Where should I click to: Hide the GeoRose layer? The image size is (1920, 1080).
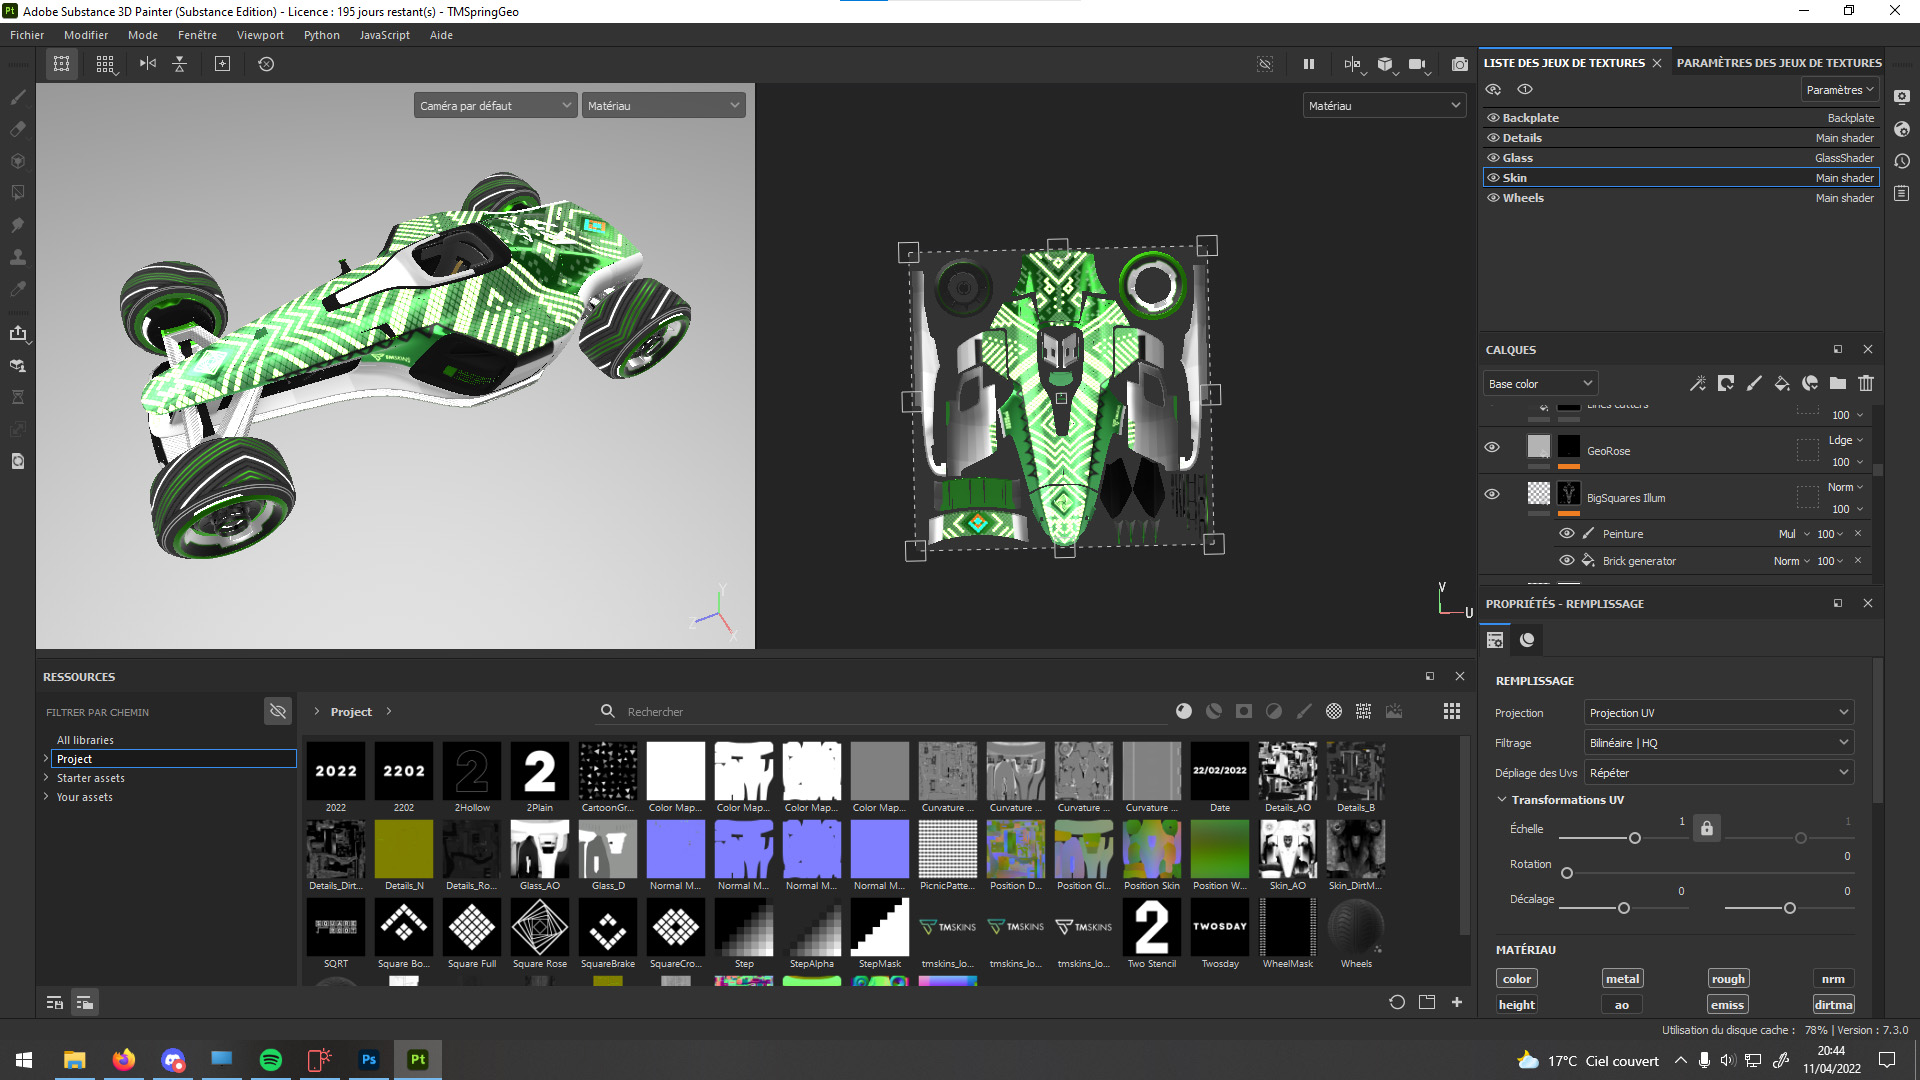coord(1492,448)
